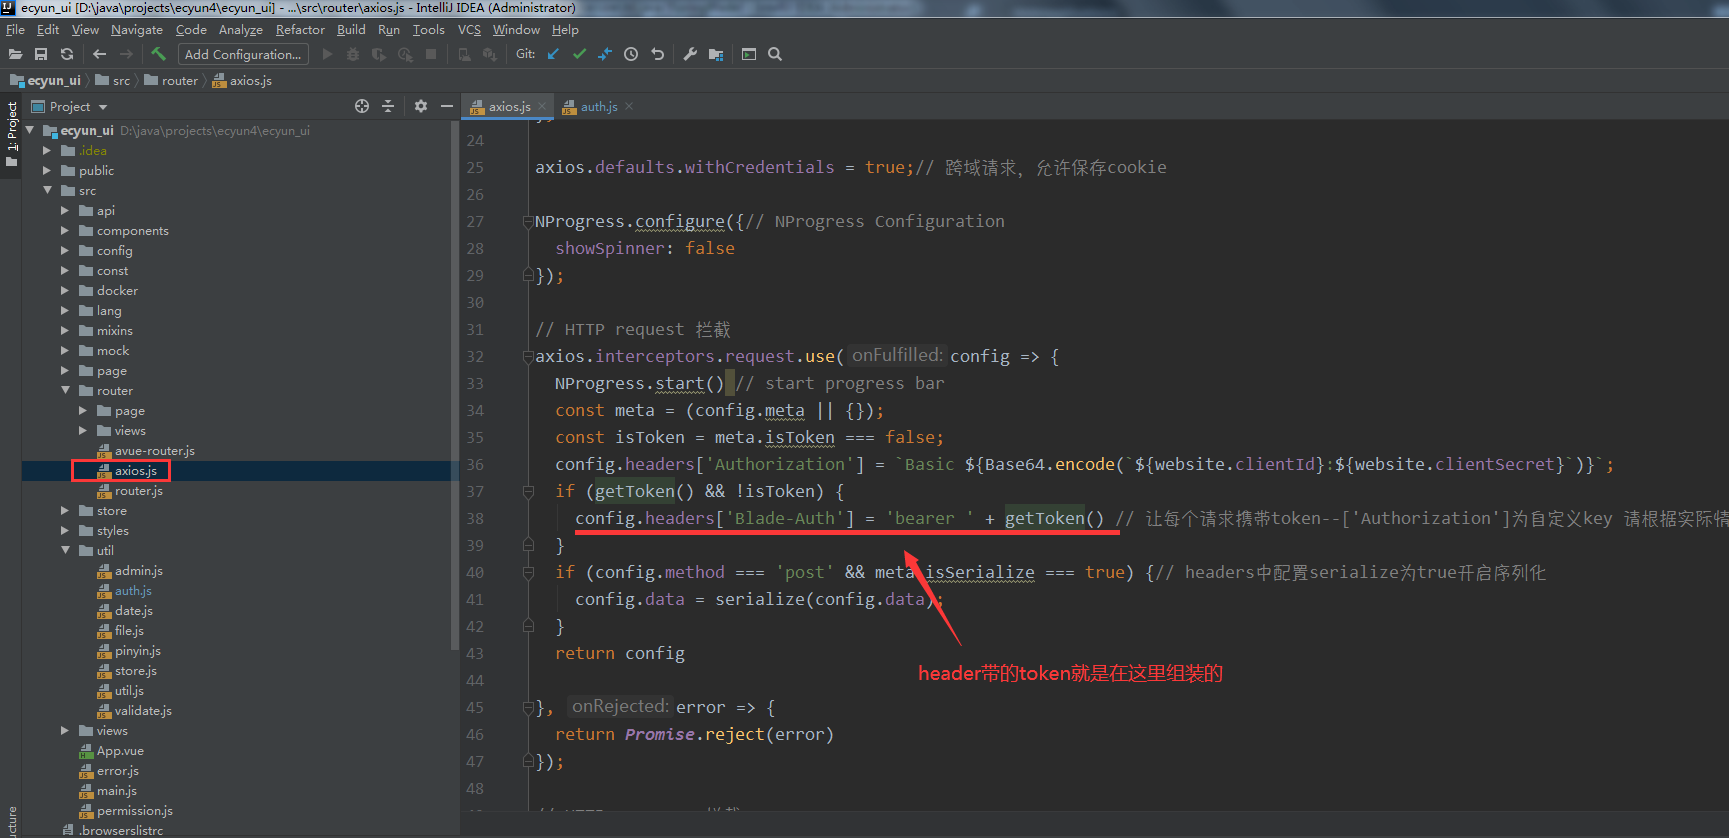Screen dimensions: 1729x838
Task: Open the Navigate menu
Action: (x=137, y=30)
